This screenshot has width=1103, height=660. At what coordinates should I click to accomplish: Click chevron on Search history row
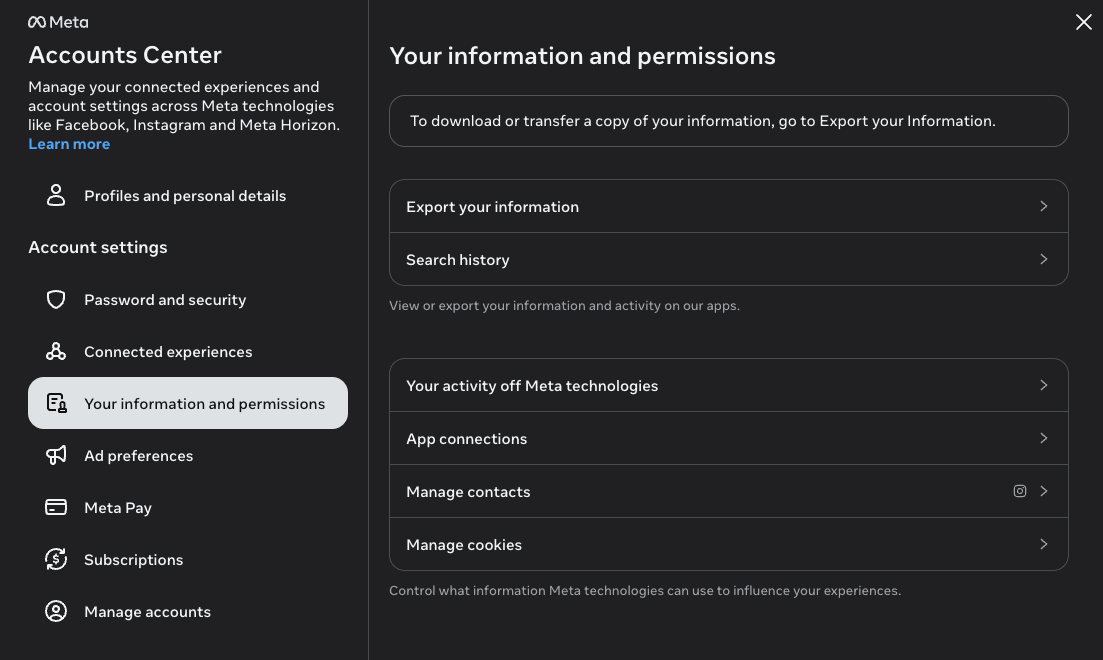point(1044,259)
